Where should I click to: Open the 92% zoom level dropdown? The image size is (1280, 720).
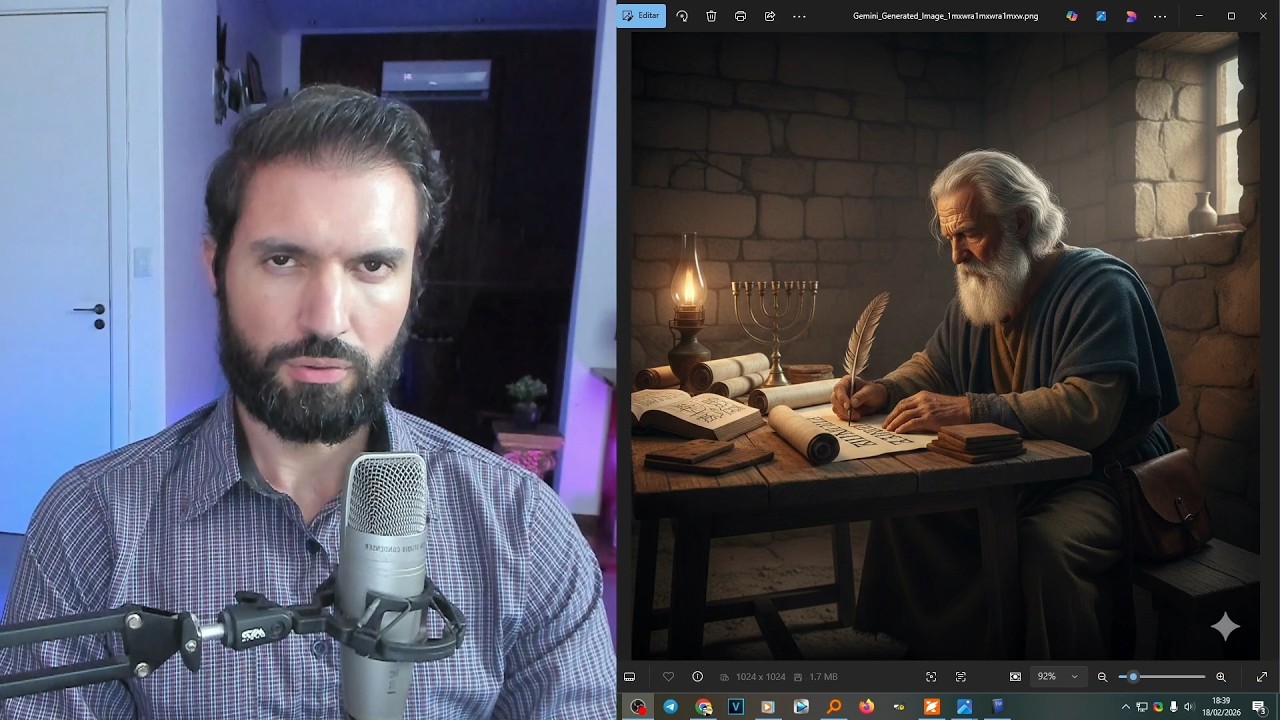coord(1057,677)
